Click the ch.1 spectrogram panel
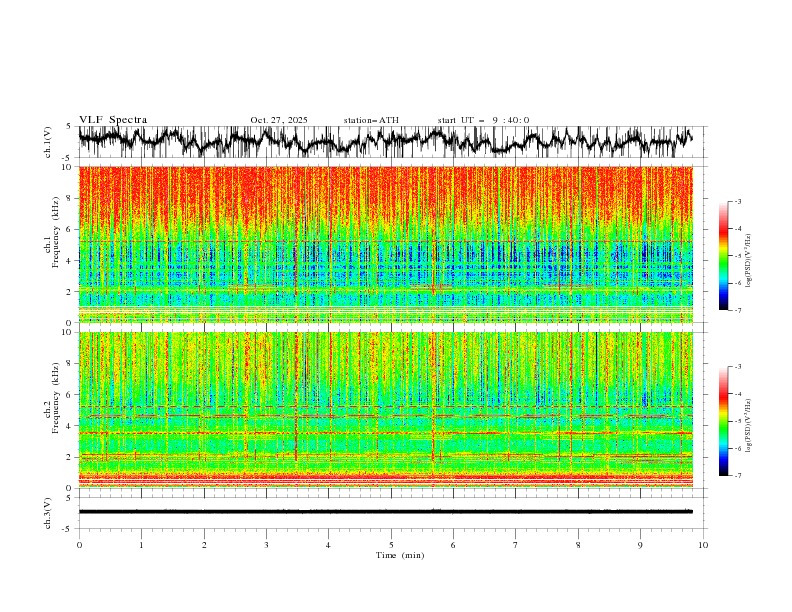The height and width of the screenshot is (612, 792). pos(386,244)
